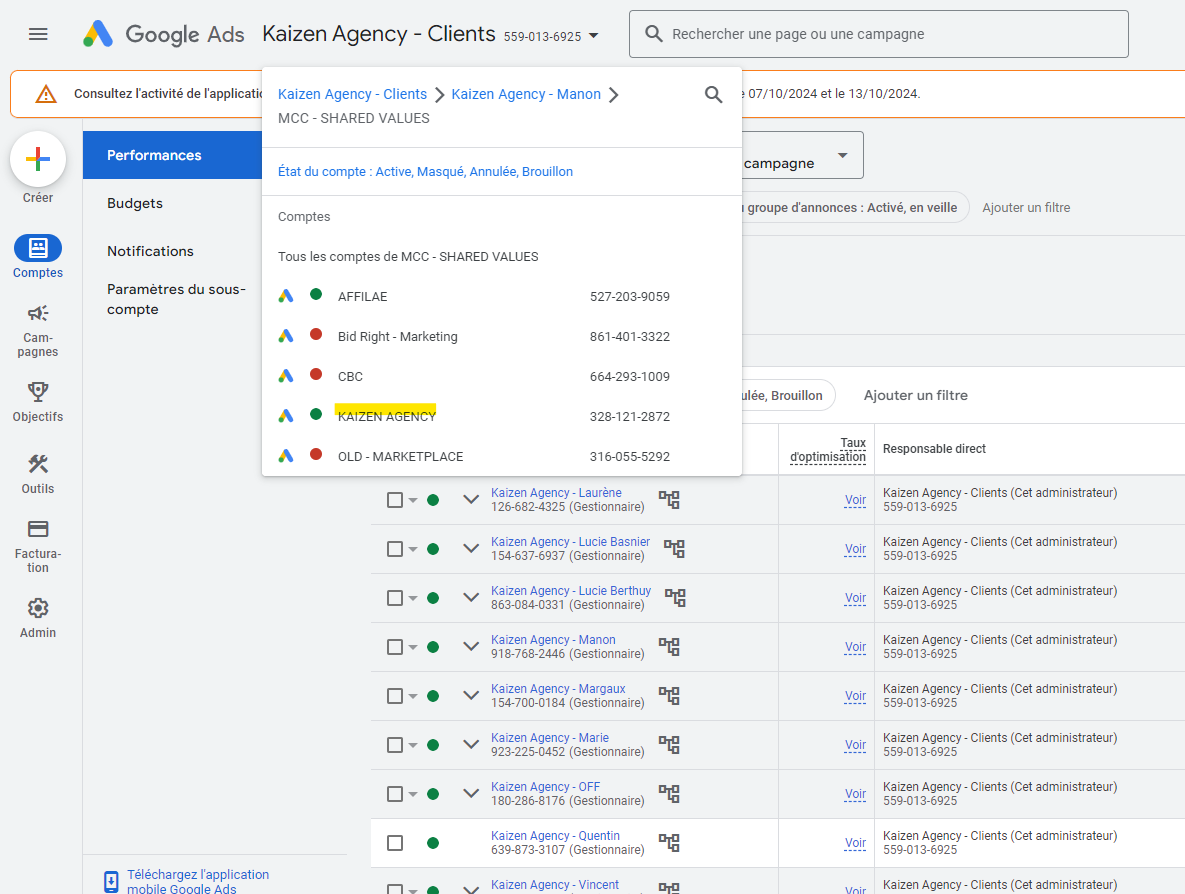The width and height of the screenshot is (1185, 894).
Task: Click the mobile app download icon
Action: pyautogui.click(x=111, y=881)
